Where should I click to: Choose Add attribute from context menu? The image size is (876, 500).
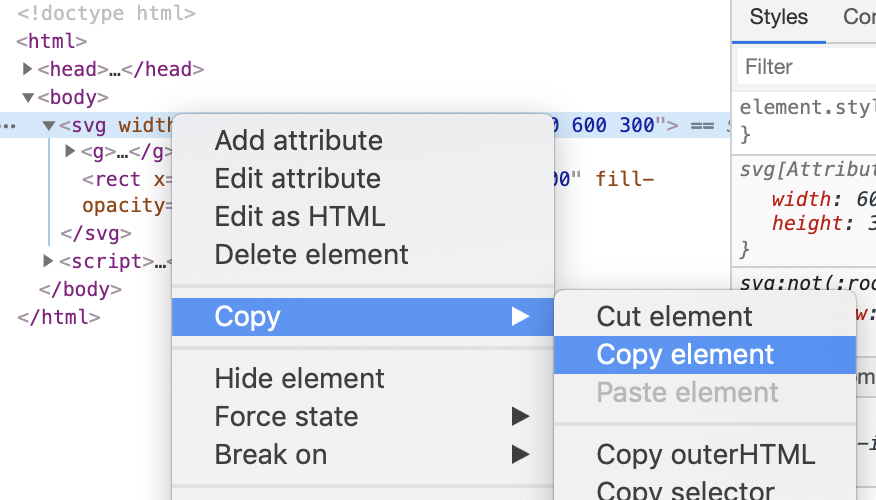[298, 141]
